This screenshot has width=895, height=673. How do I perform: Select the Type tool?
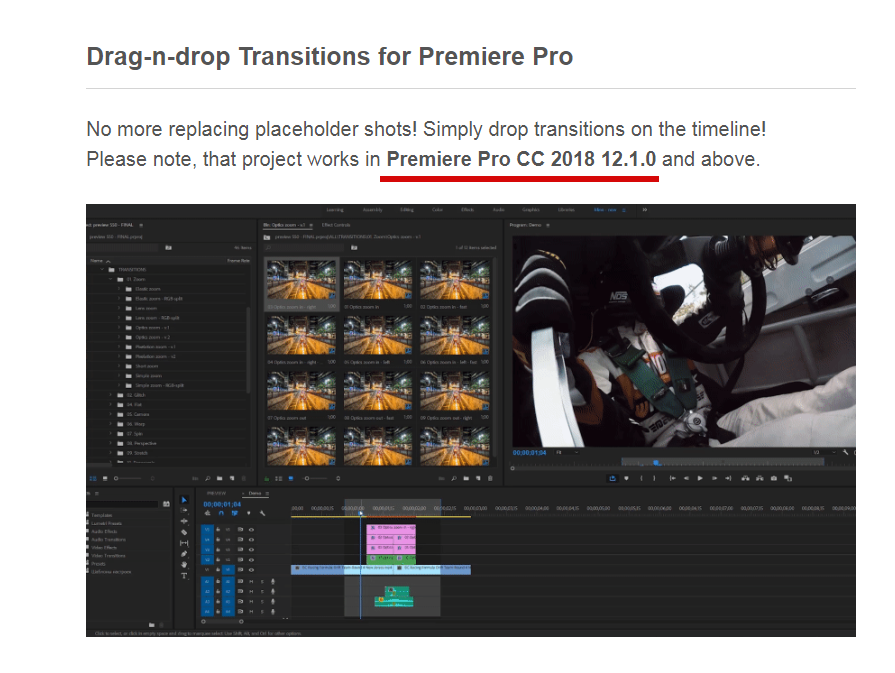(x=184, y=576)
